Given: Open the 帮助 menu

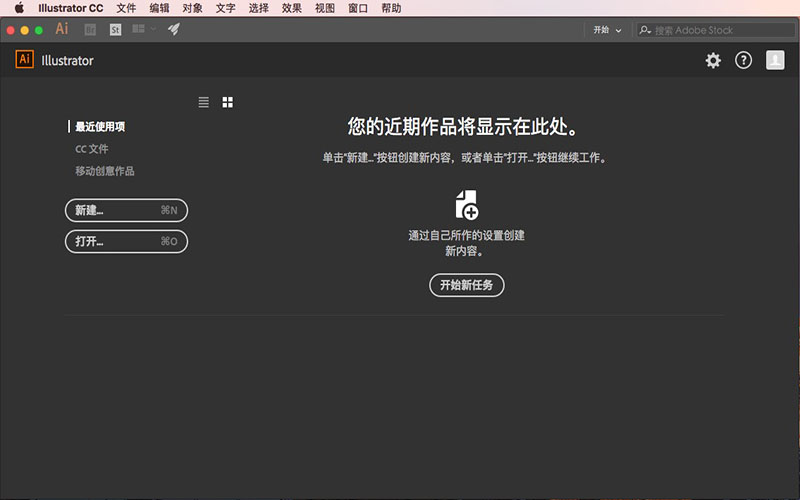Looking at the screenshot, I should coord(391,8).
